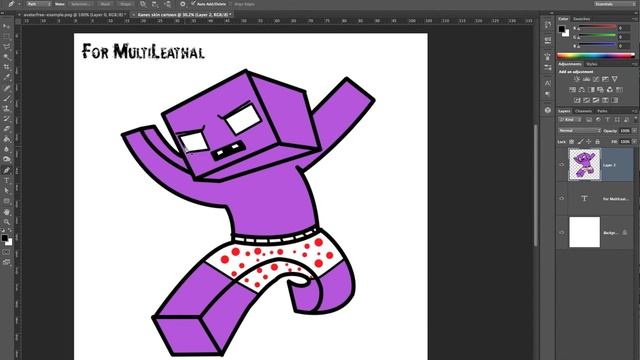Click Make Shape button
Screen dimensions: 640x360
[126, 4]
